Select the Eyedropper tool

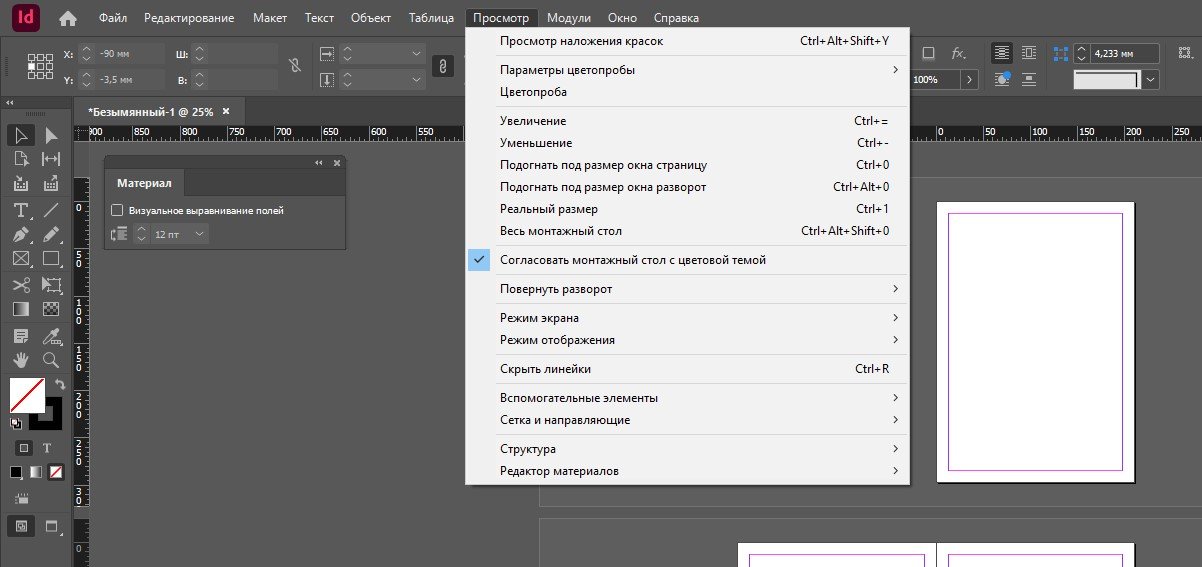click(x=51, y=336)
